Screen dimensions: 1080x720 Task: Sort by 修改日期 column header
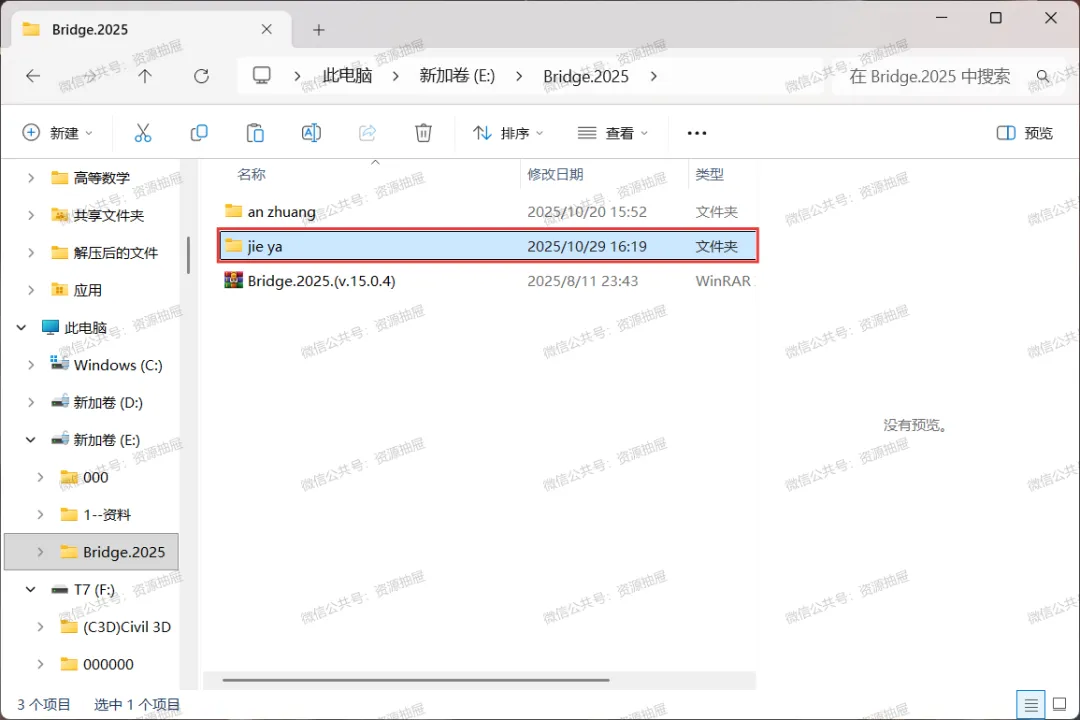tap(555, 174)
